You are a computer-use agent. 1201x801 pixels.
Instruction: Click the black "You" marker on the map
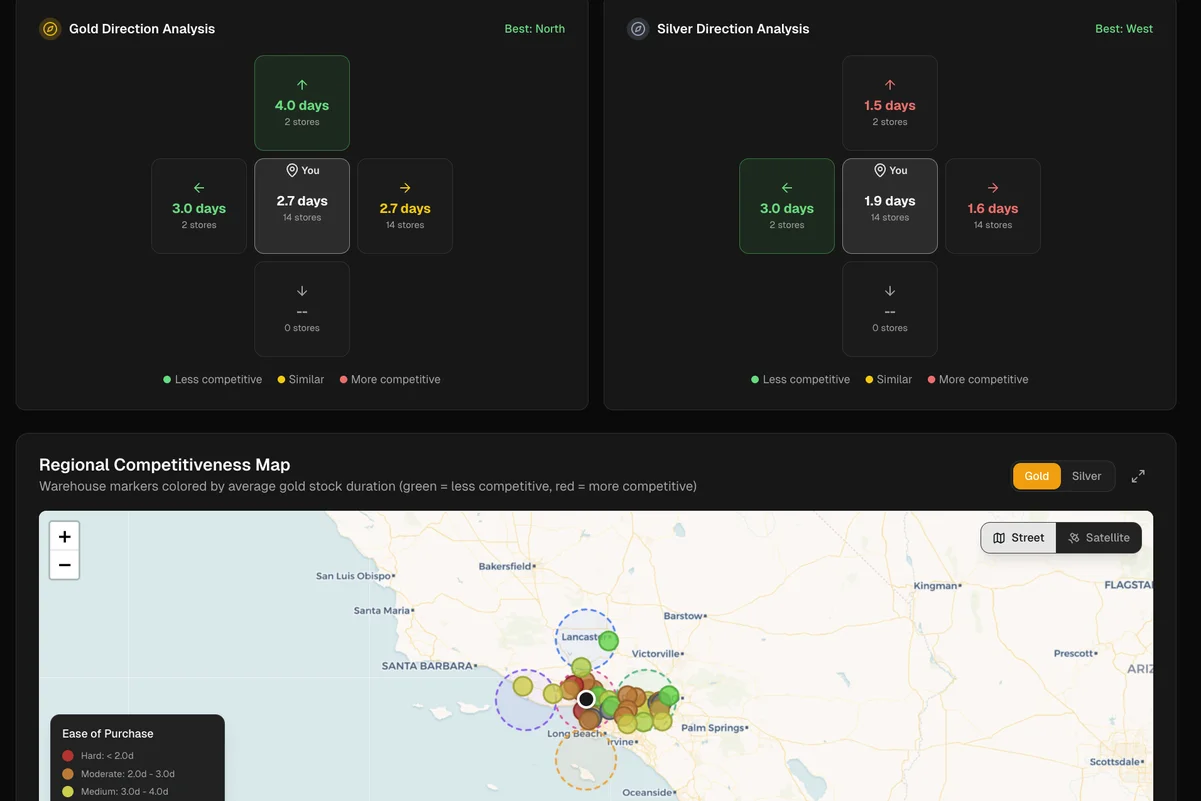[585, 697]
